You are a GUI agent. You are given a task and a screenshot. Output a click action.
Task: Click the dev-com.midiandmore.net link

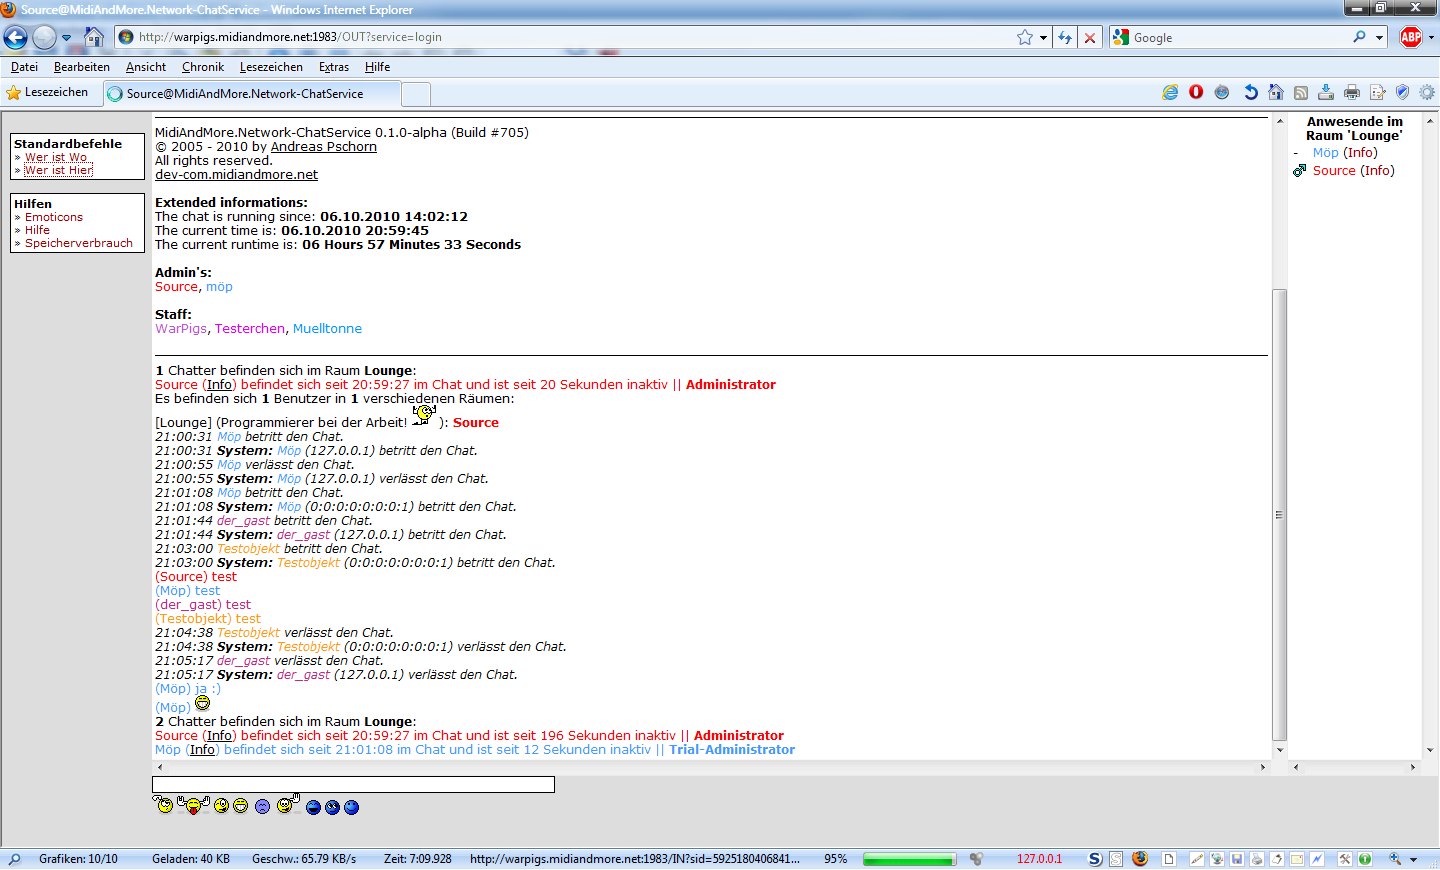pos(236,174)
